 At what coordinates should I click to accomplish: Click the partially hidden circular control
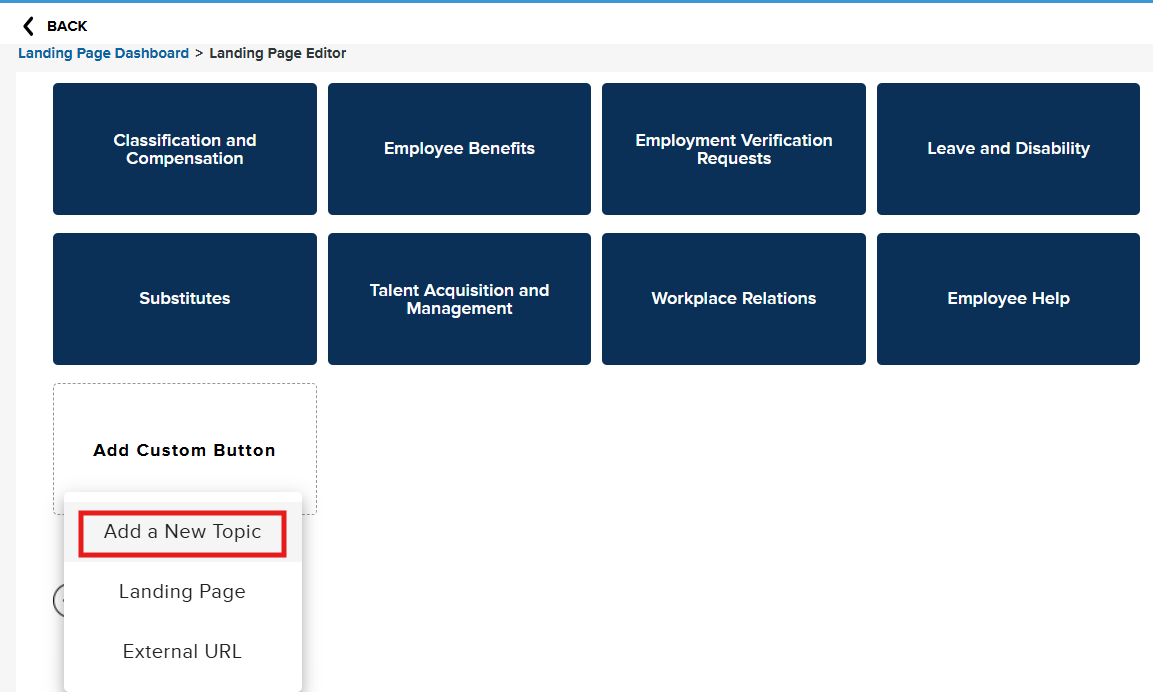(60, 599)
